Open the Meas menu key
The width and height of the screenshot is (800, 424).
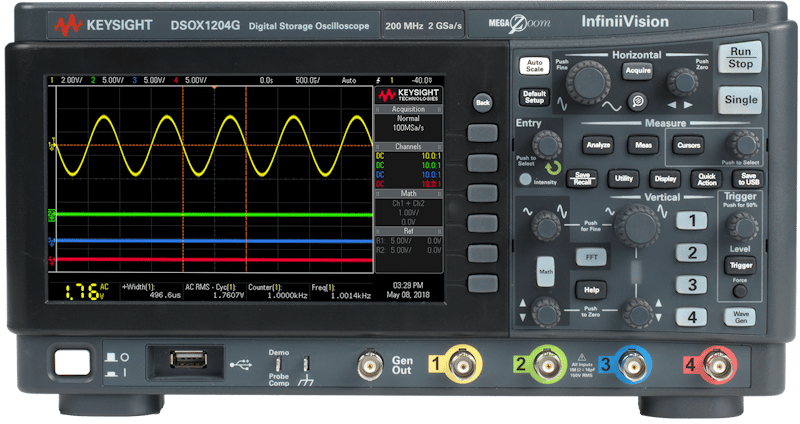point(643,145)
